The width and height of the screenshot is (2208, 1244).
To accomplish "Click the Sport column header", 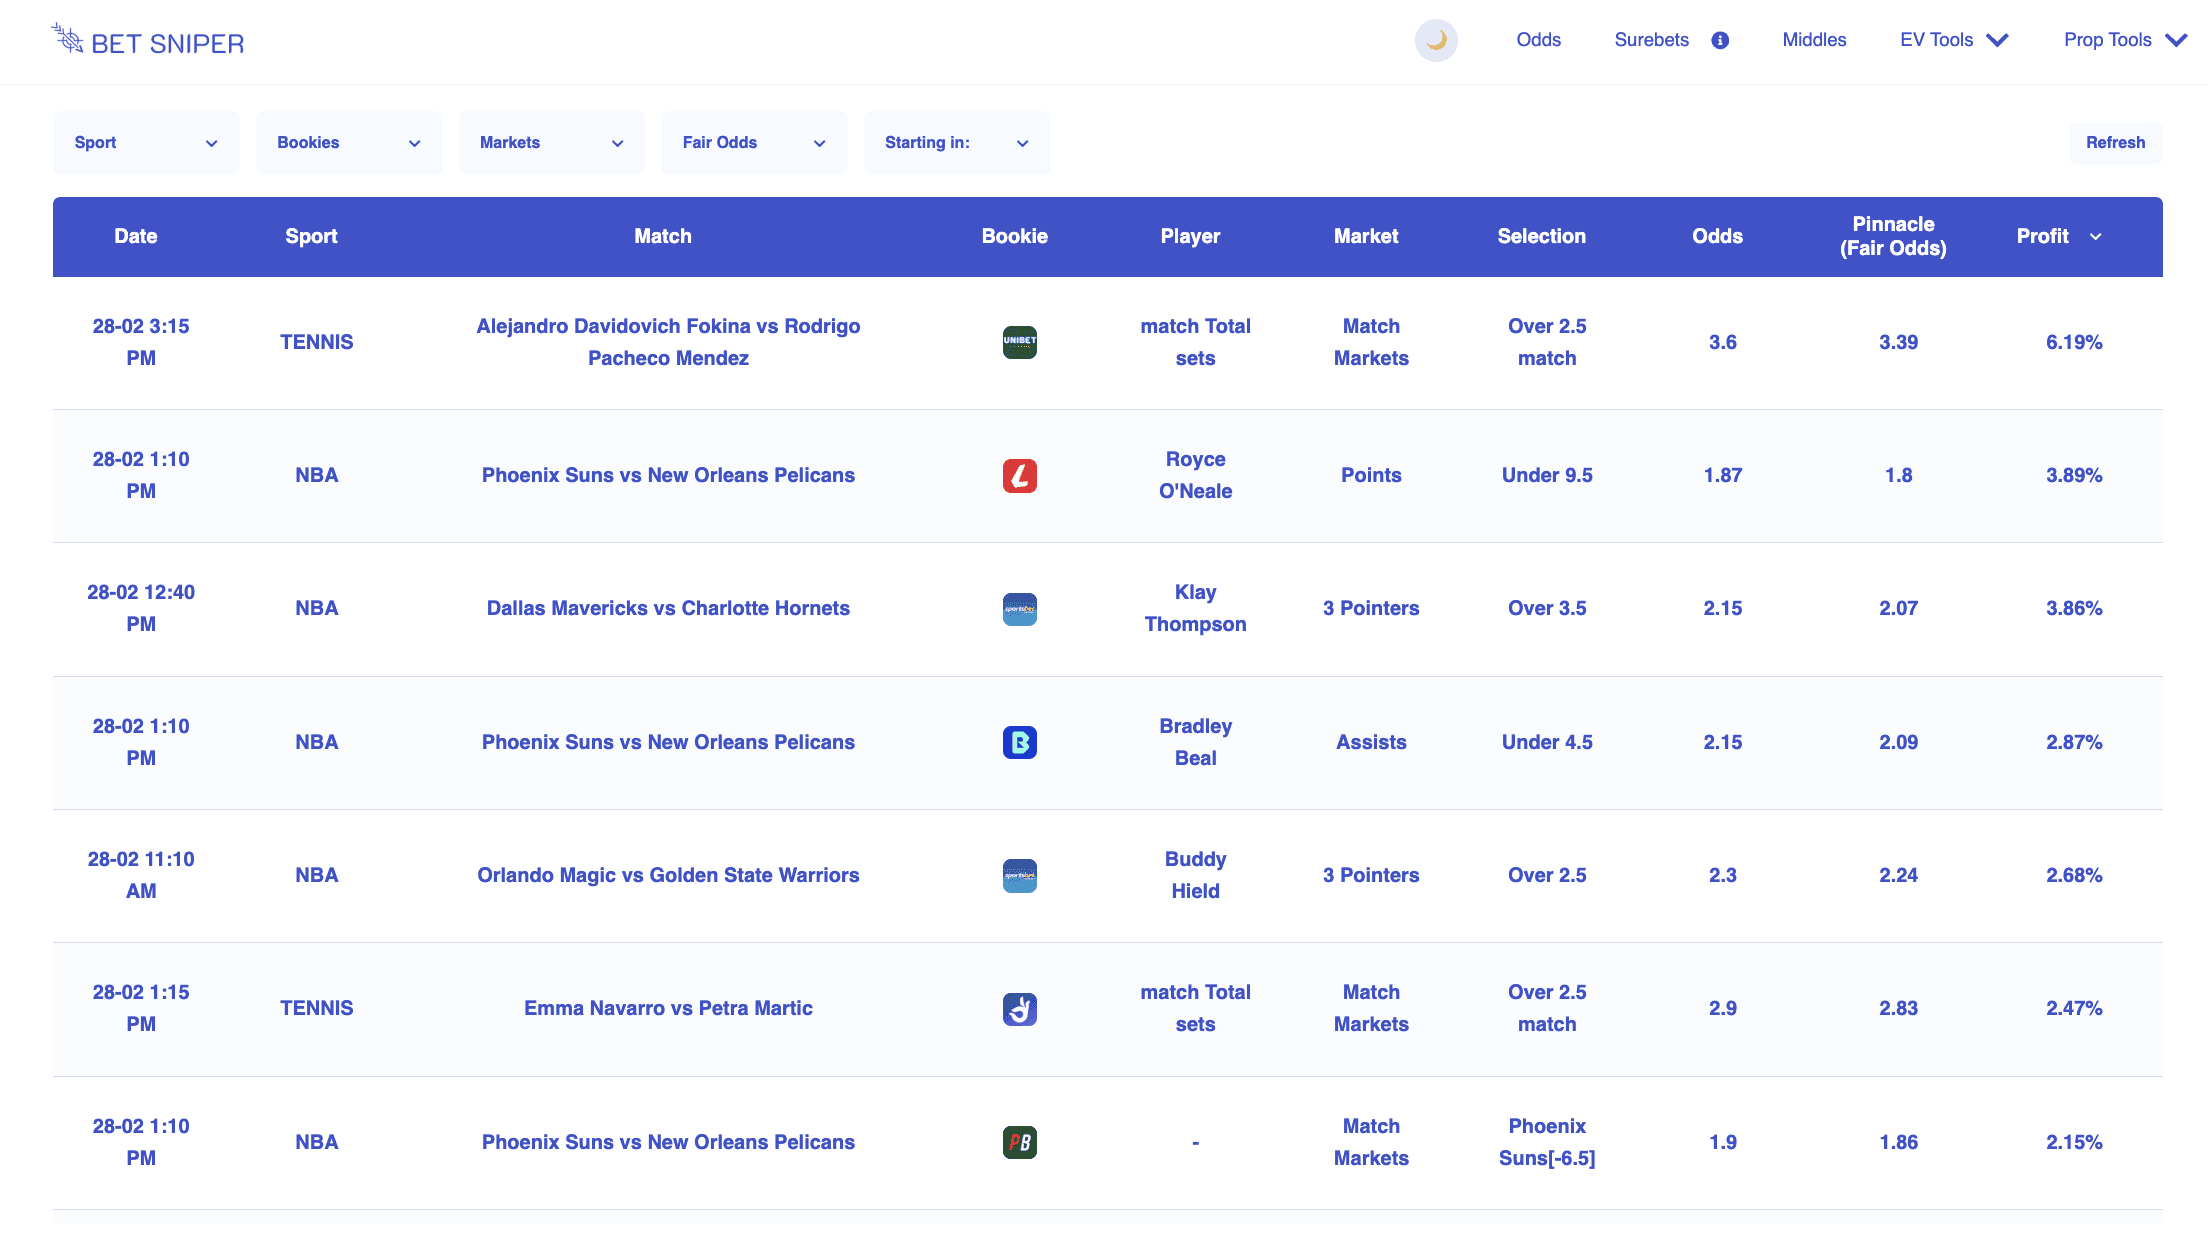I will coord(311,236).
